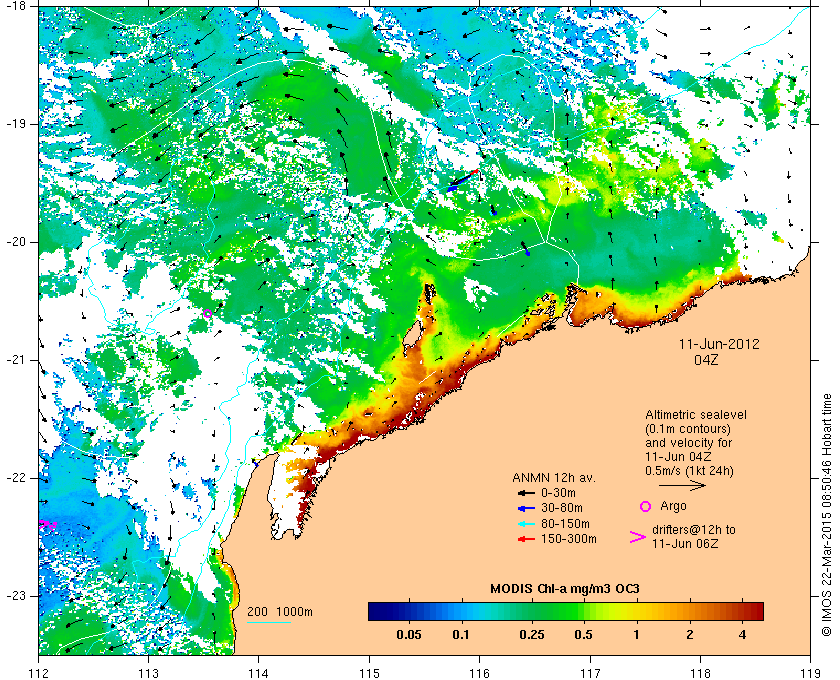
Task: Click the magenta drifter chevron in legend
Action: [638, 537]
